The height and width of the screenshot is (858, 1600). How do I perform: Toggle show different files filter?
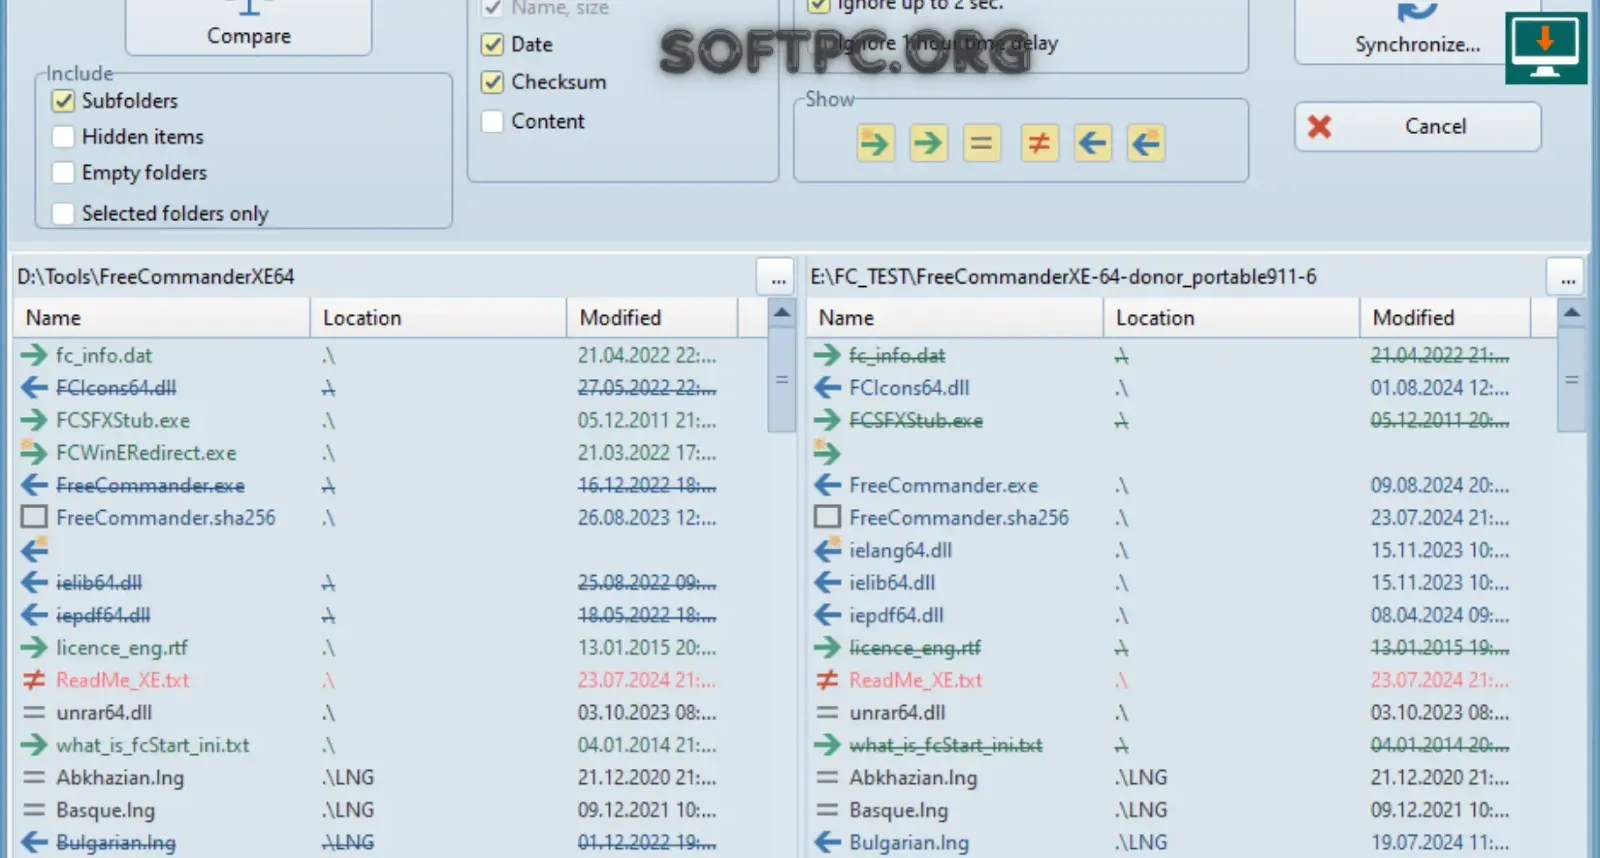pyautogui.click(x=1040, y=143)
